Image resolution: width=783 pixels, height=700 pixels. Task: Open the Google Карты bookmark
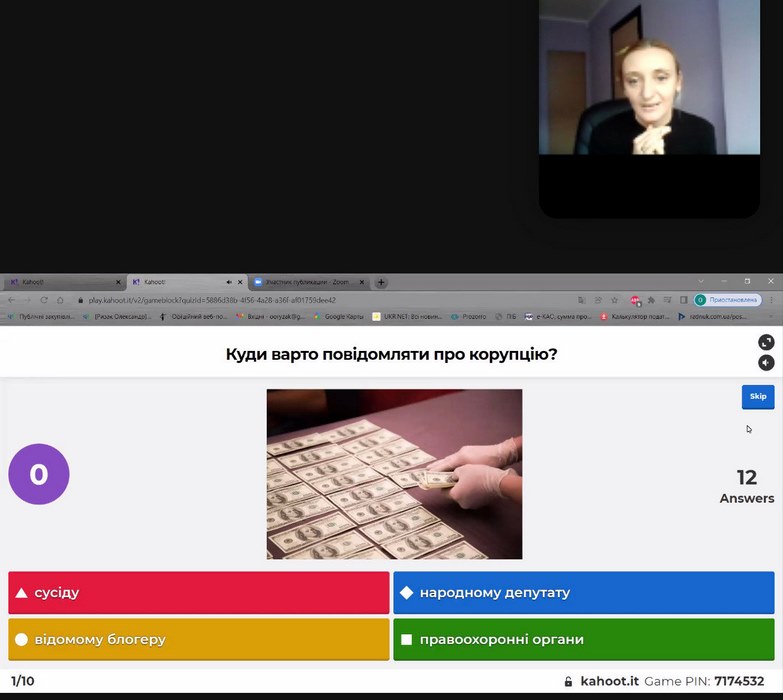click(340, 317)
